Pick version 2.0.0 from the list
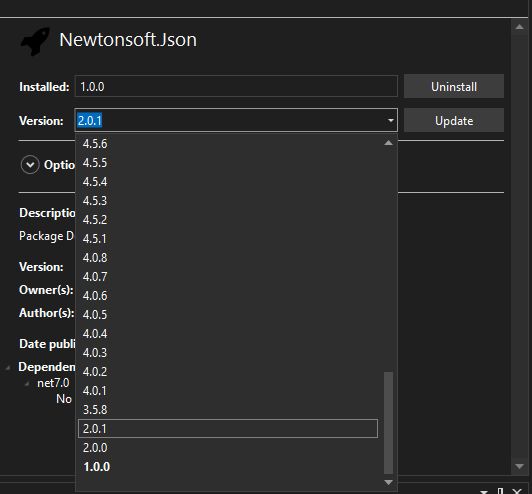Screen dimensions: 532x494 pos(228,448)
